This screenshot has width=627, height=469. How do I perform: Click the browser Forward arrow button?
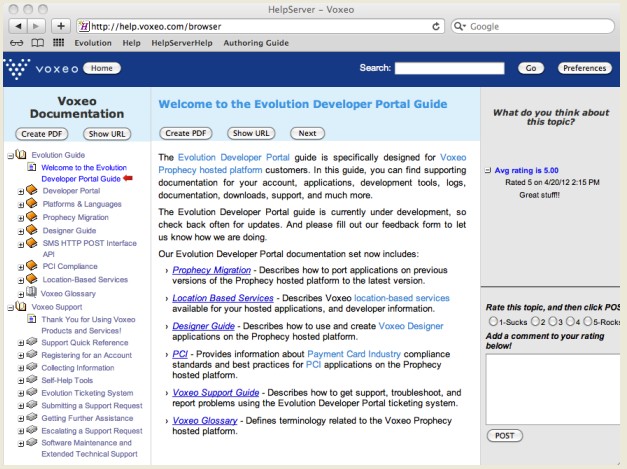36,26
